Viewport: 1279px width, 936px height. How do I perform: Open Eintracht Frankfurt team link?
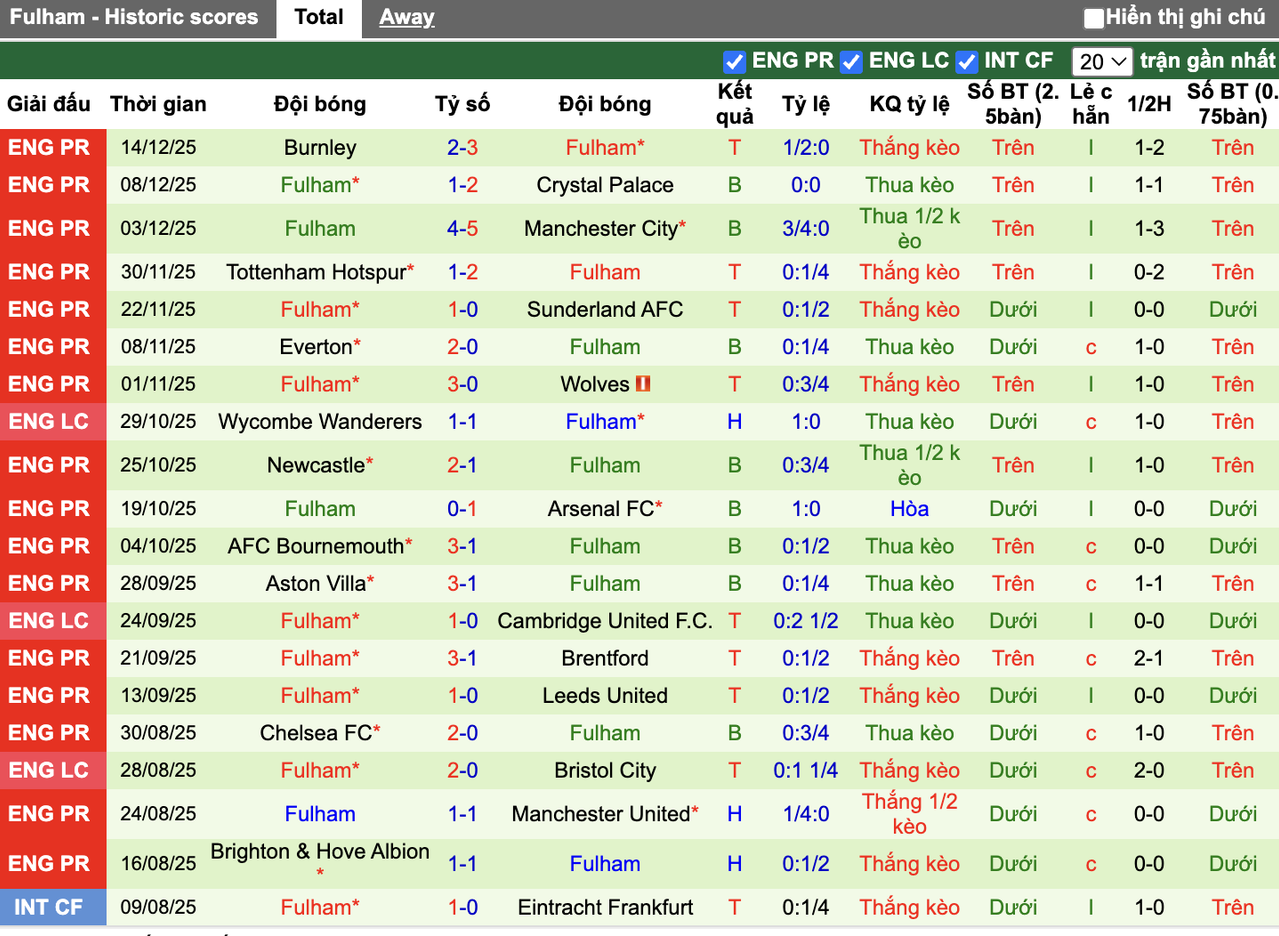(x=605, y=908)
